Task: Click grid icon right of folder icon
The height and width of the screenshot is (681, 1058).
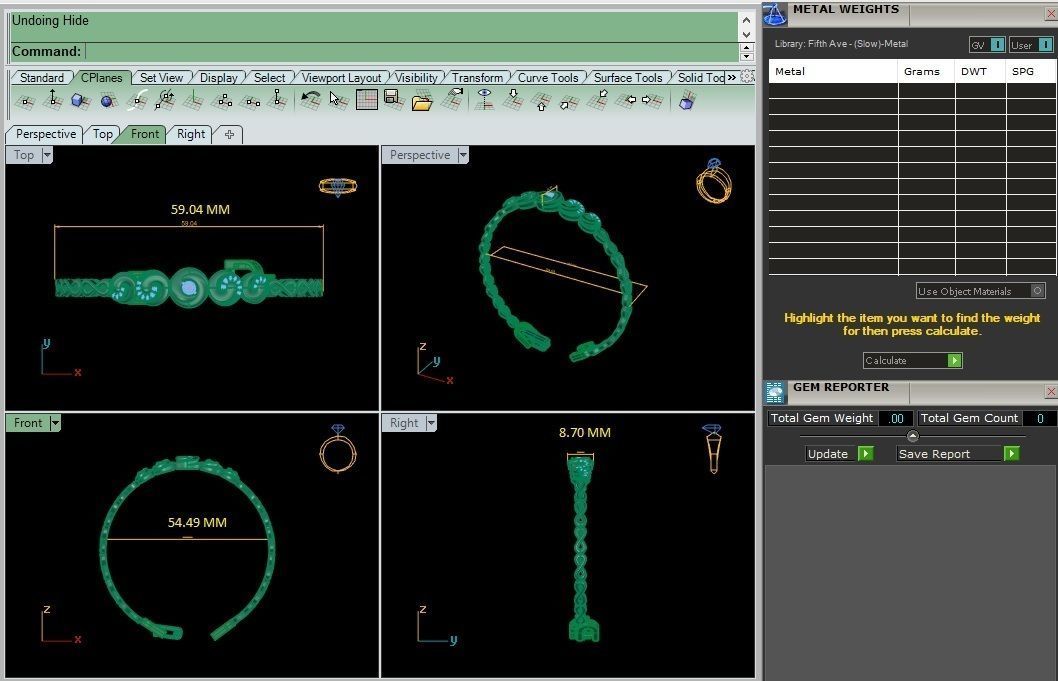Action: point(451,100)
